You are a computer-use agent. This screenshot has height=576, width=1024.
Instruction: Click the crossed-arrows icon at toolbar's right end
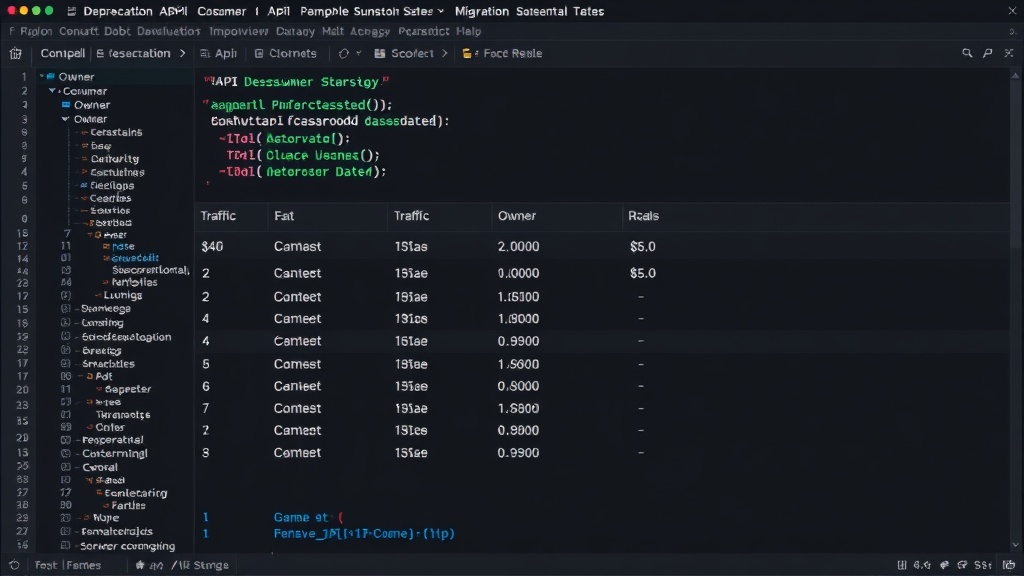point(1009,53)
